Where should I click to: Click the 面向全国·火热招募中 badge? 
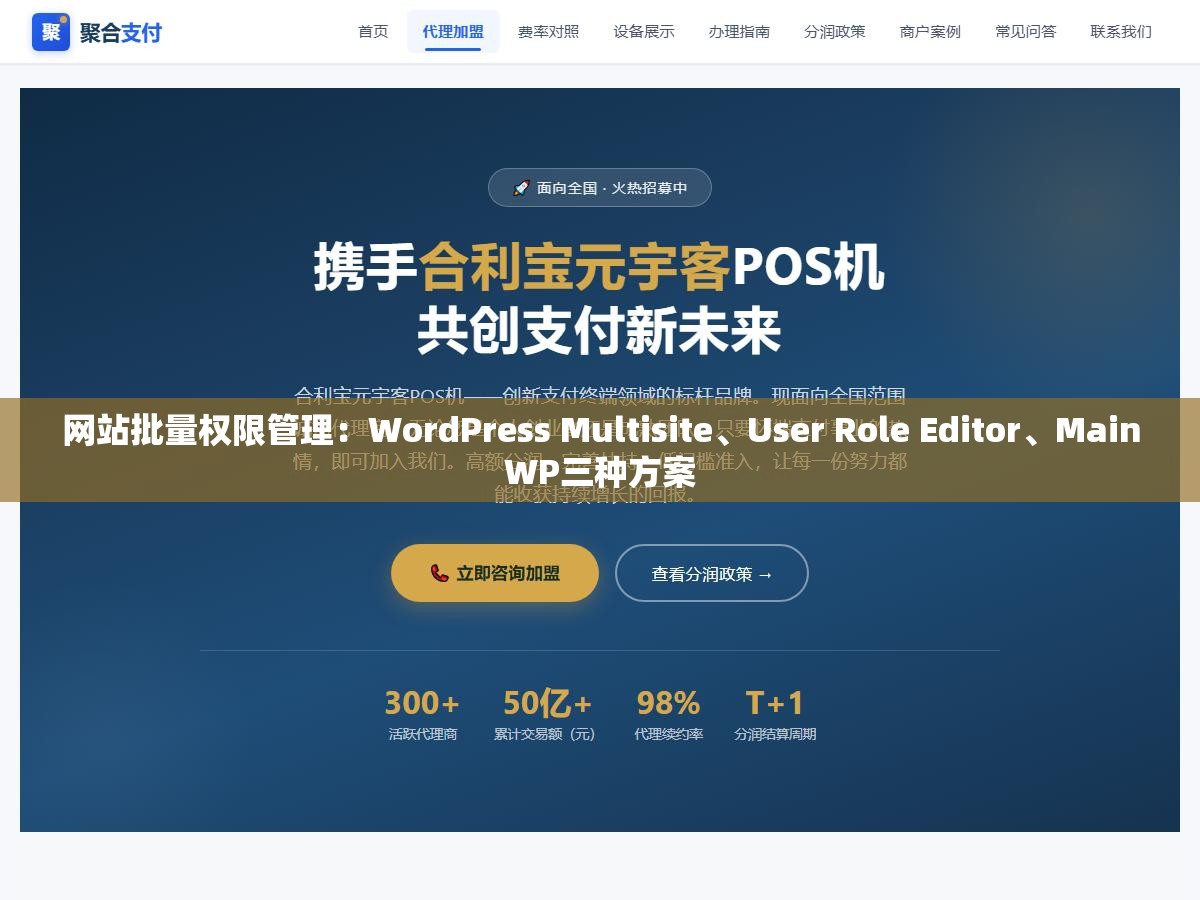(600, 188)
